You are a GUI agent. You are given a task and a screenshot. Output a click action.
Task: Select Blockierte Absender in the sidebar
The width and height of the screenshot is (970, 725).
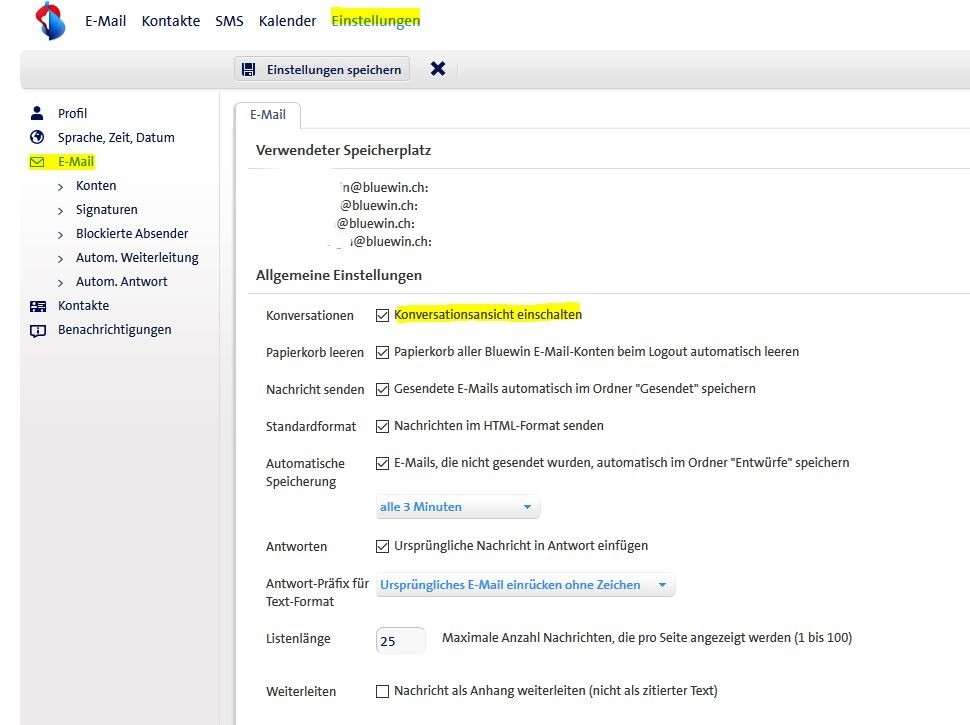click(x=132, y=233)
